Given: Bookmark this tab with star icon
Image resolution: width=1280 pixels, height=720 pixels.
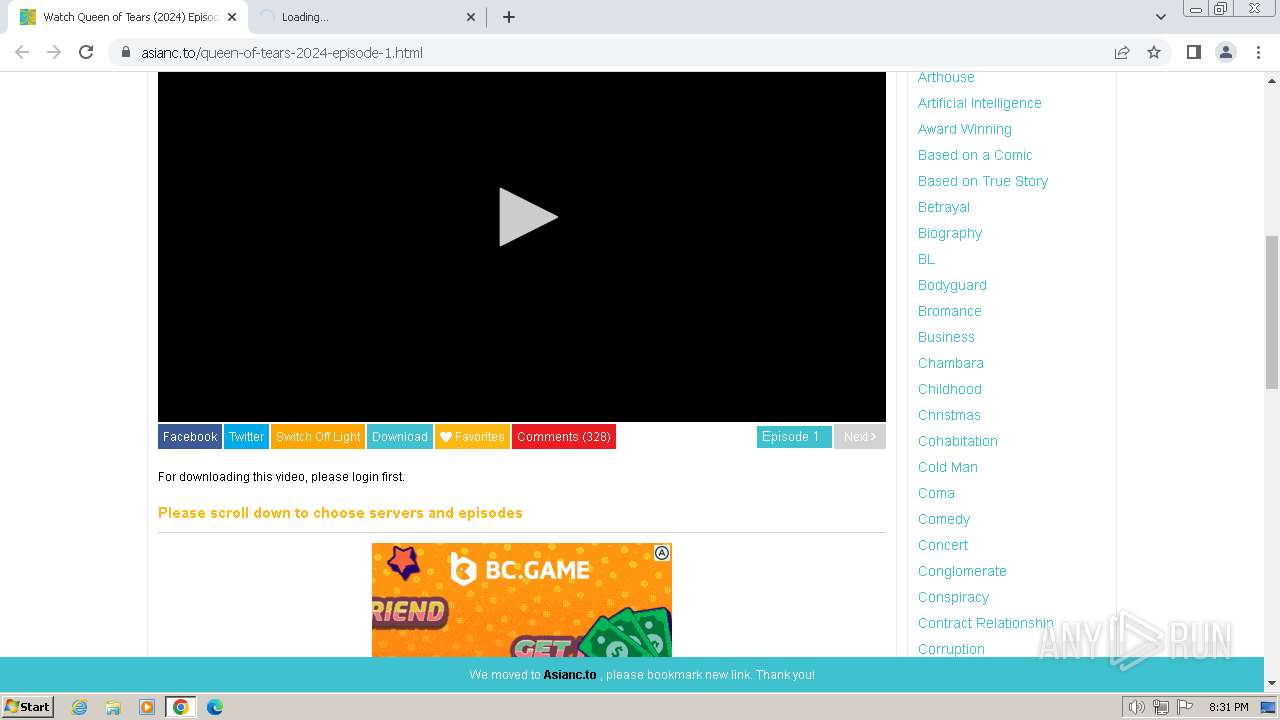Looking at the screenshot, I should pos(1154,52).
